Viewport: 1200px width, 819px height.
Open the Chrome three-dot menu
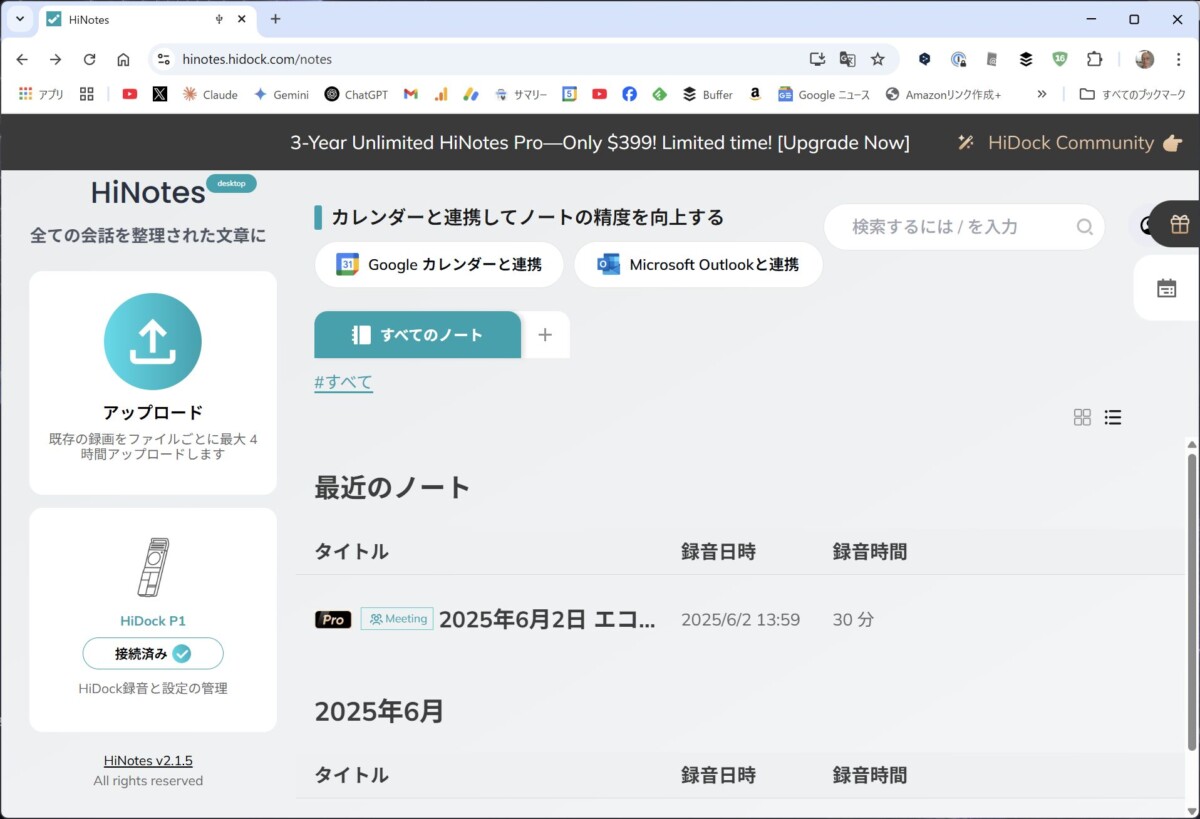[1178, 59]
